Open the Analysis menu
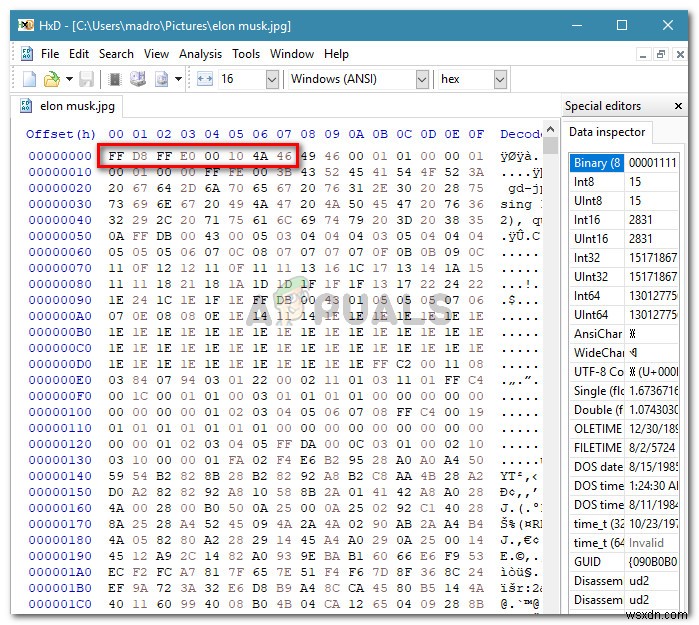This screenshot has width=699, height=625. (x=200, y=54)
